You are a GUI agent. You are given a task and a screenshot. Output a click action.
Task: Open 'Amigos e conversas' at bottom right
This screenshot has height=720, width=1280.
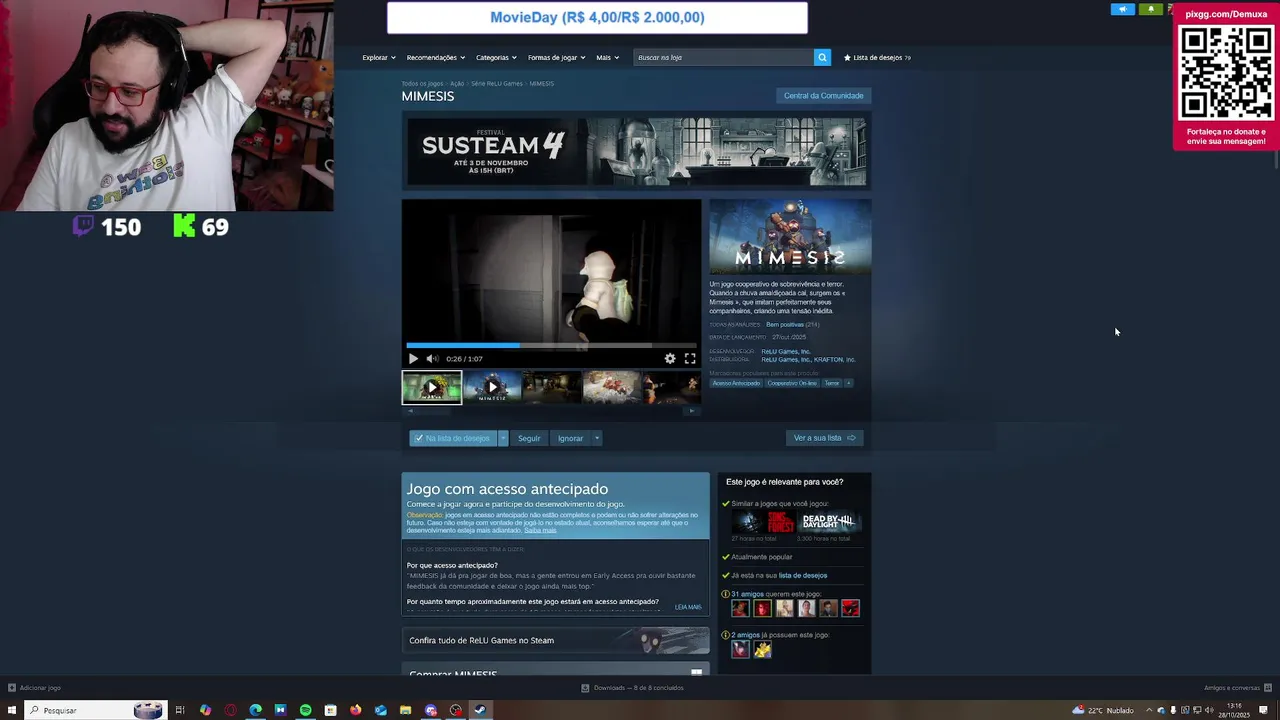point(1236,688)
